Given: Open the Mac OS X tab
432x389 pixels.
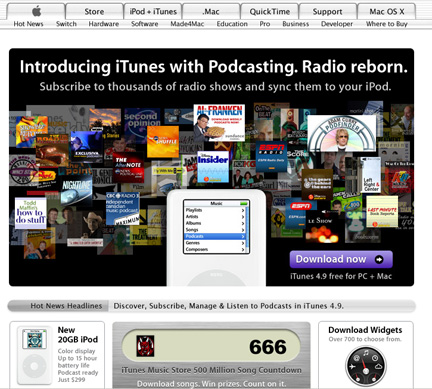Looking at the screenshot, I should [x=387, y=11].
